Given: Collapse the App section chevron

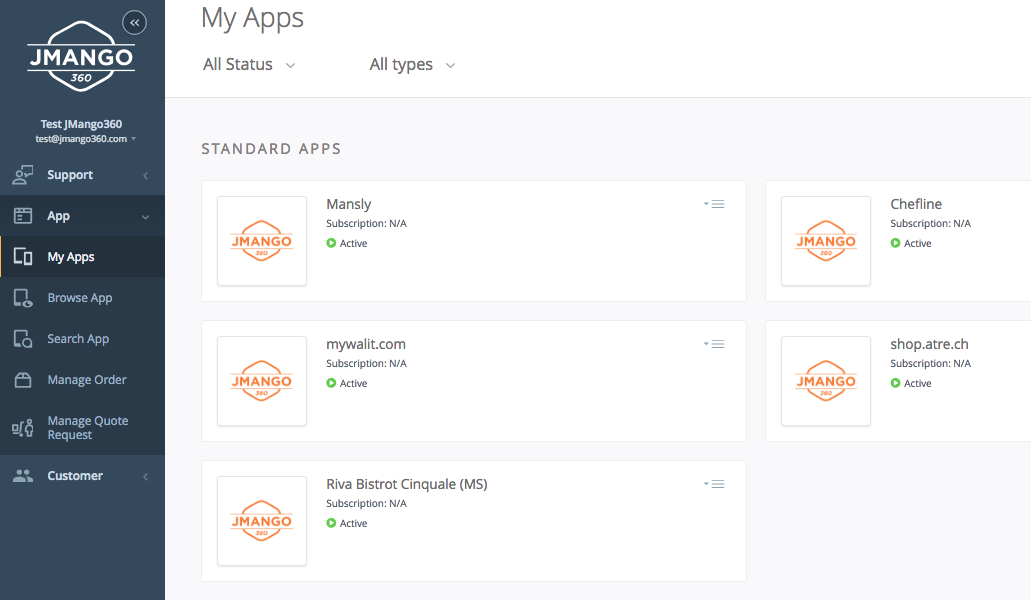Looking at the screenshot, I should tap(145, 217).
